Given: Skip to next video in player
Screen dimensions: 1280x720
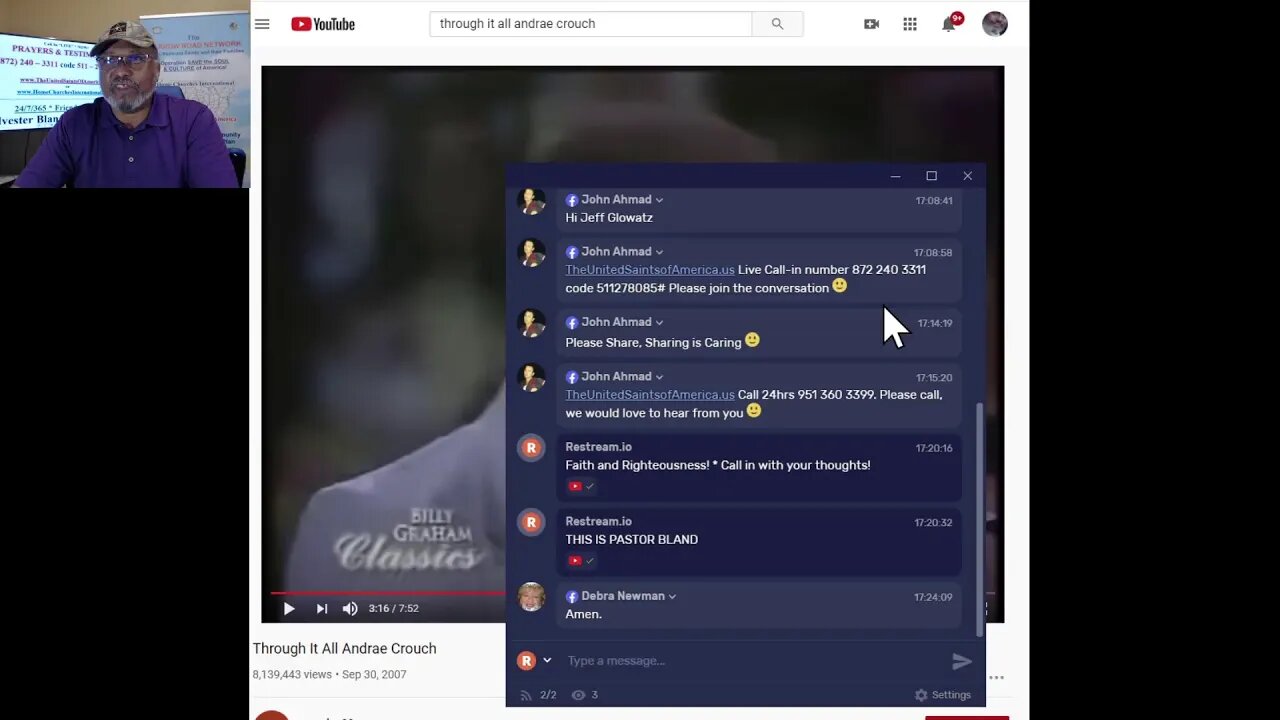Looking at the screenshot, I should 322,608.
